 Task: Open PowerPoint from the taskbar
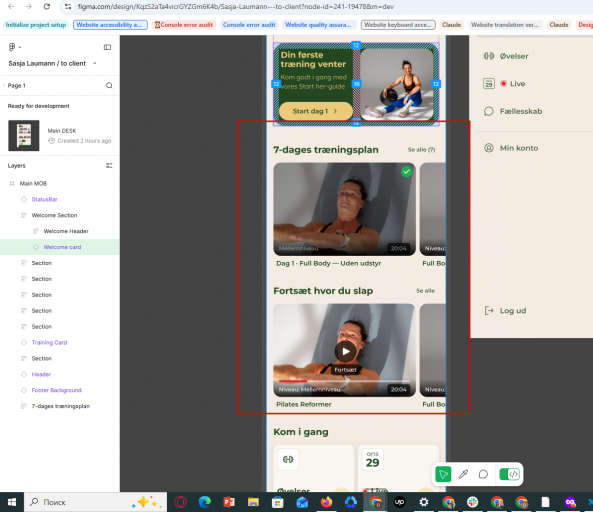coord(229,502)
